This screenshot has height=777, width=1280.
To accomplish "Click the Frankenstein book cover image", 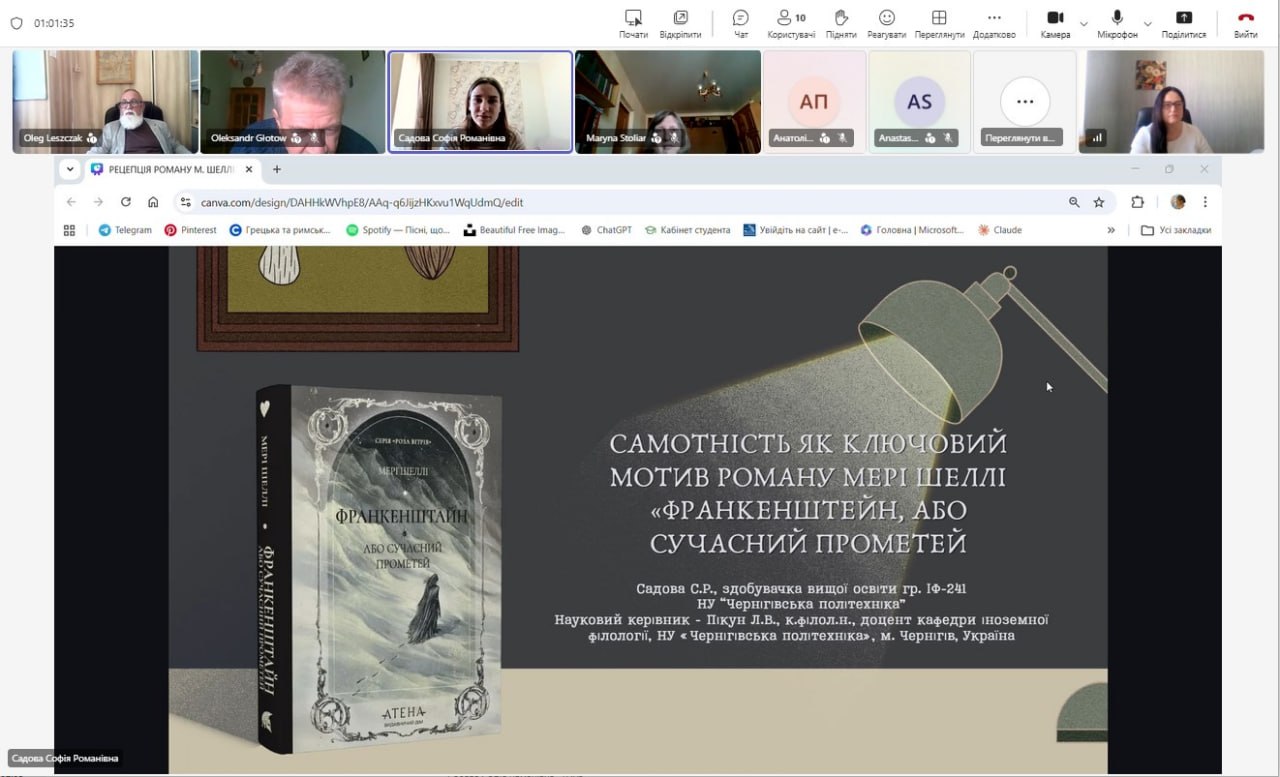I will pos(380,568).
